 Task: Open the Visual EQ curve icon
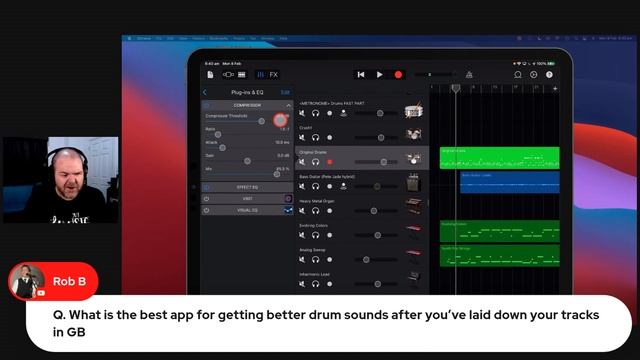point(288,210)
